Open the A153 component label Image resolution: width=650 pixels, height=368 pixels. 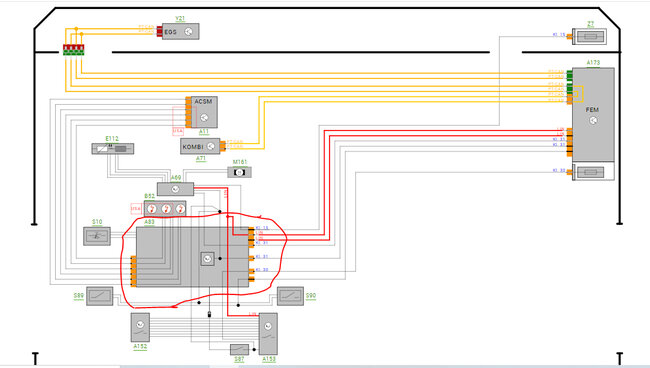(x=269, y=360)
